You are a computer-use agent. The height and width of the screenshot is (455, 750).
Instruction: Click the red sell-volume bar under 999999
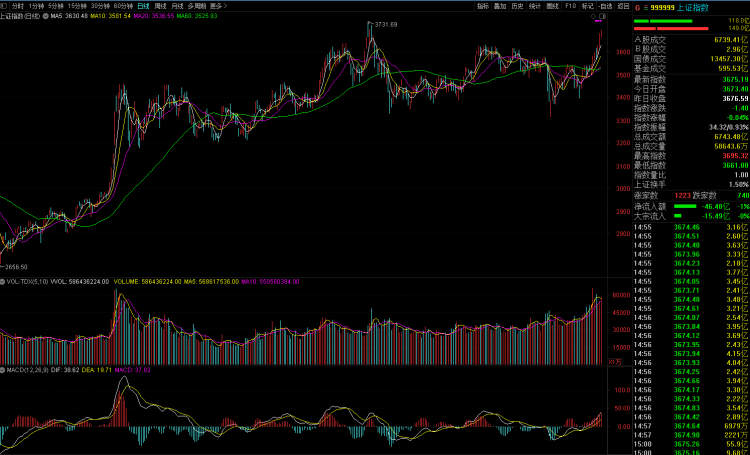point(671,29)
